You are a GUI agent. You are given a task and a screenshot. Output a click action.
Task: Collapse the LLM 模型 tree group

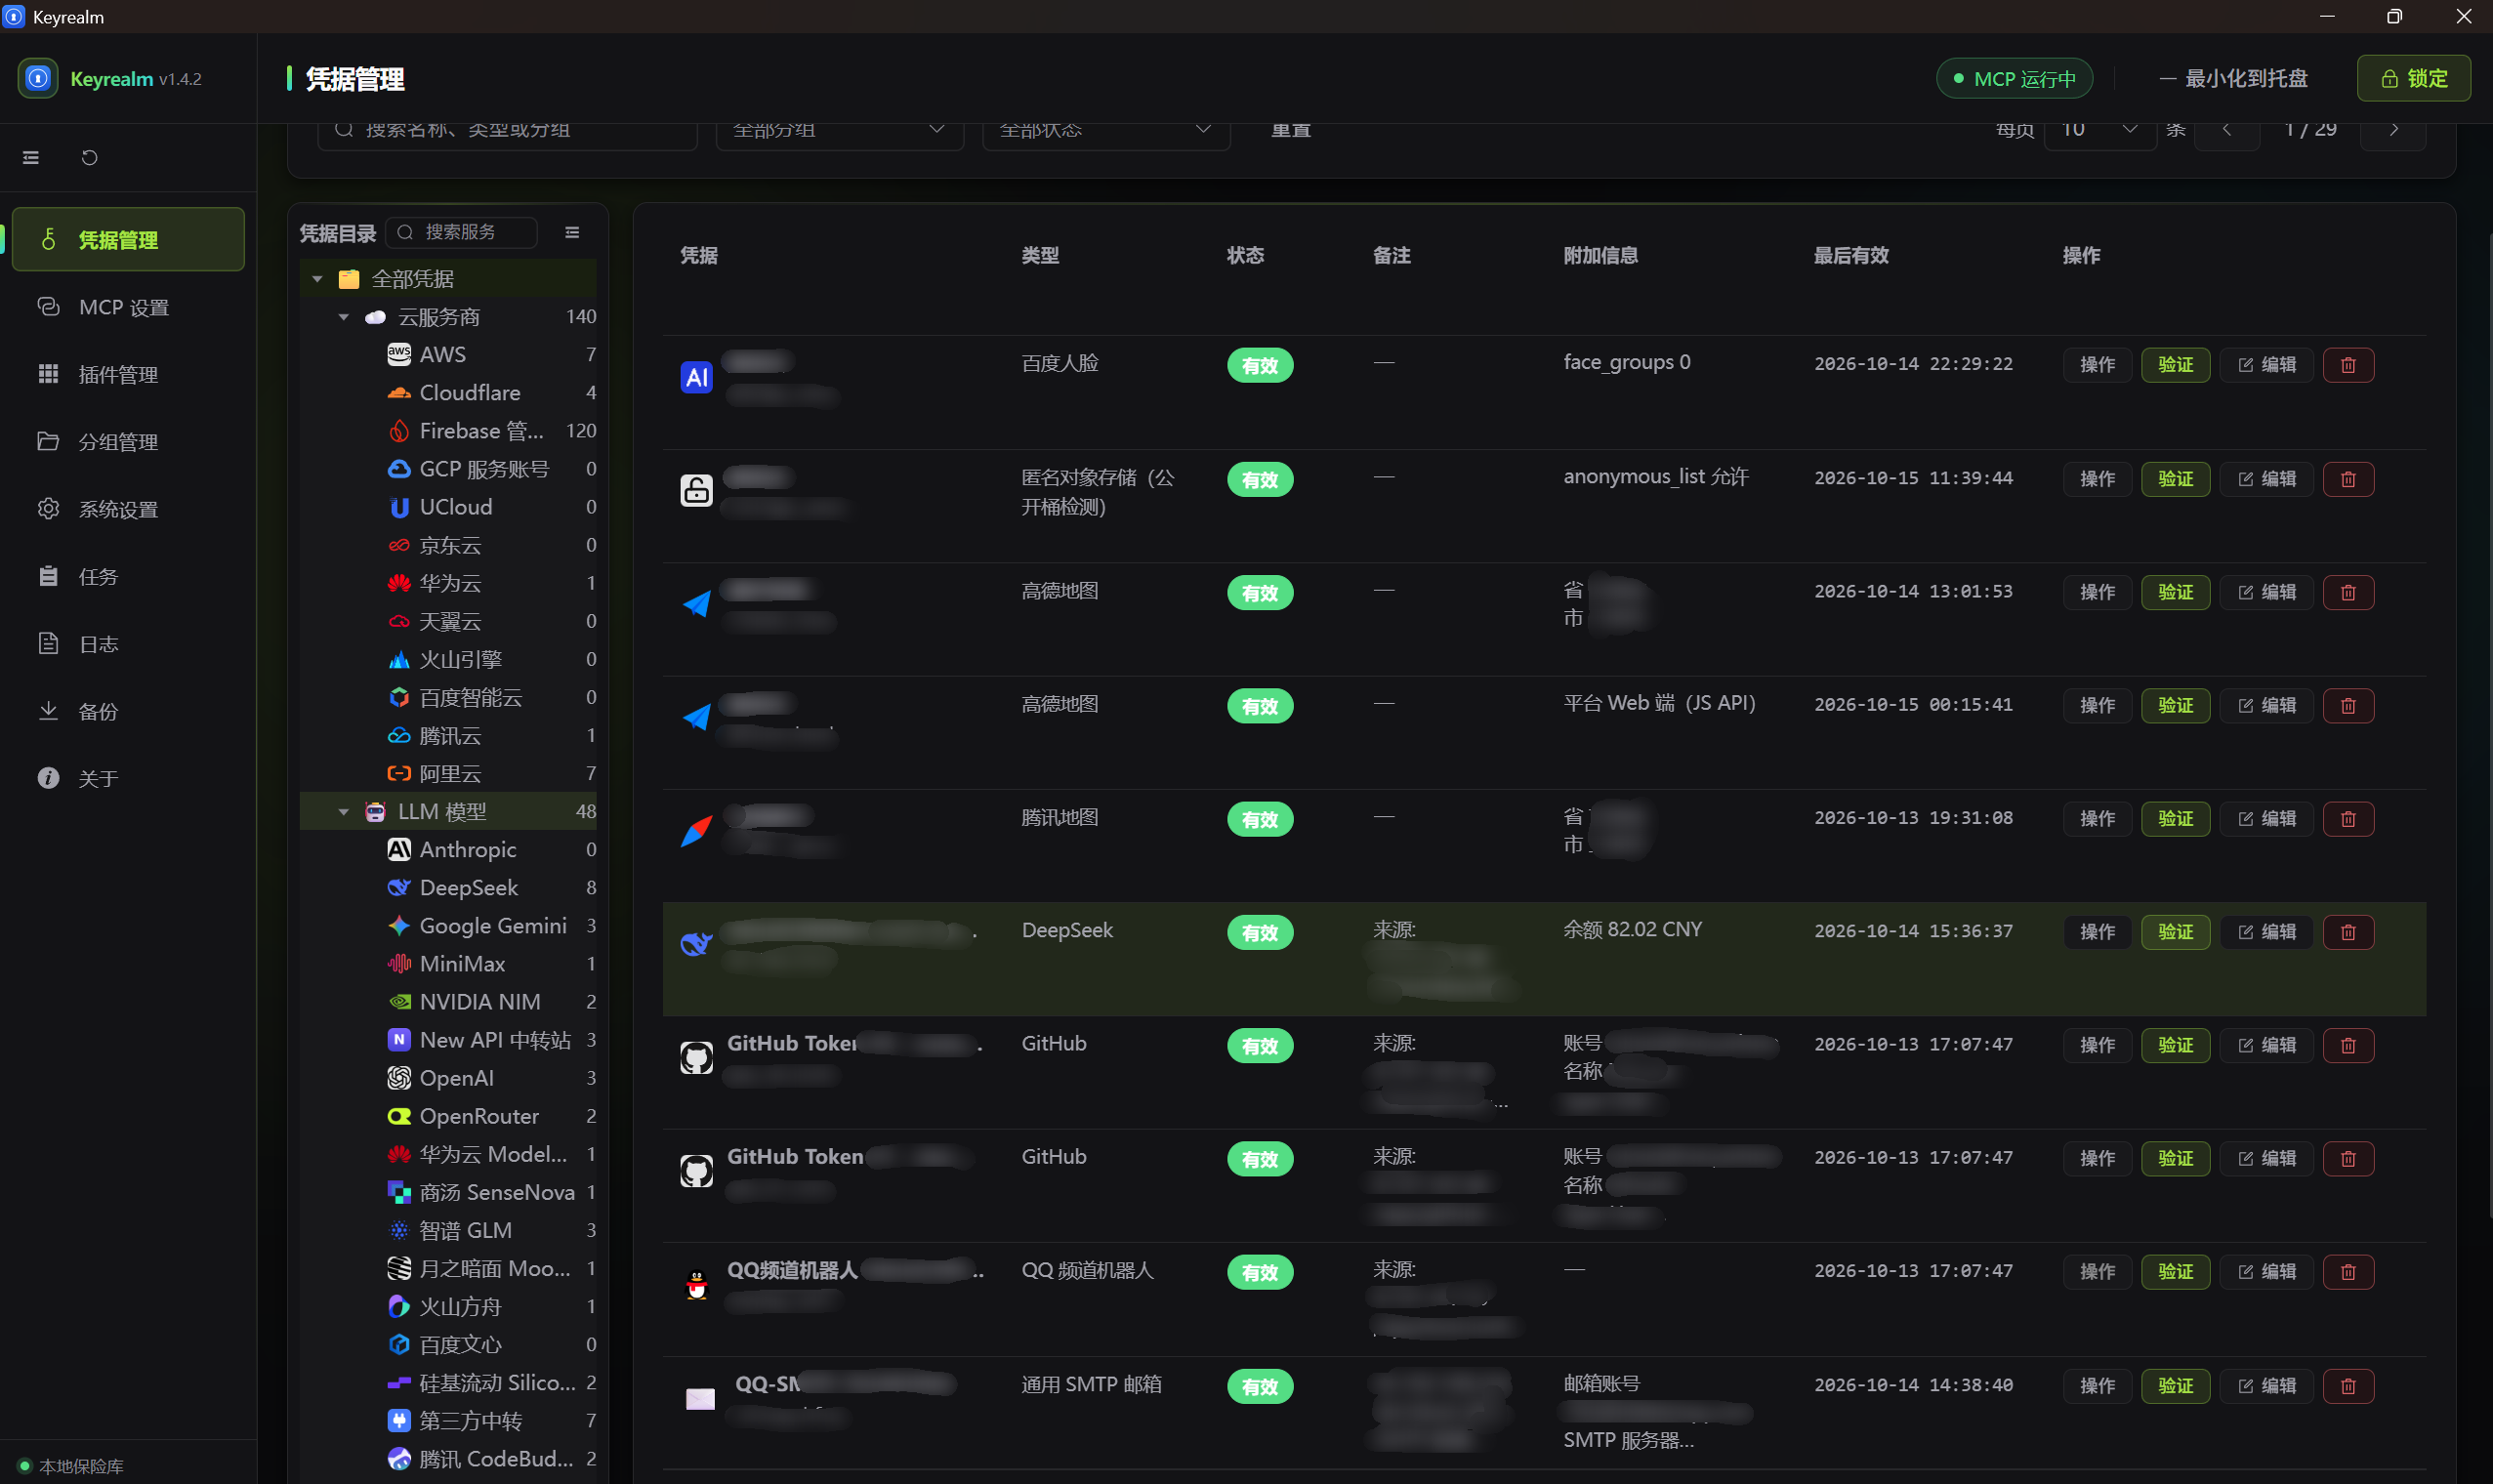click(343, 811)
